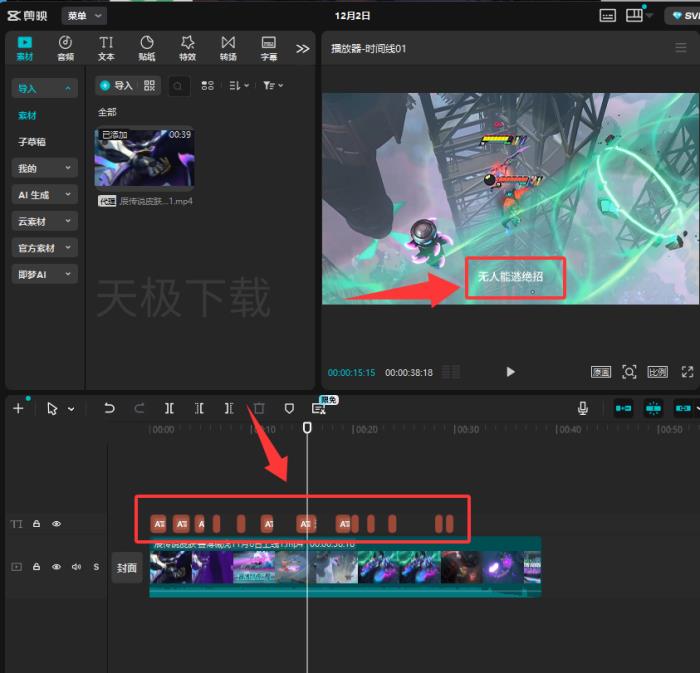Expand the AI 生成 section
This screenshot has width=700, height=673.
tap(44, 195)
